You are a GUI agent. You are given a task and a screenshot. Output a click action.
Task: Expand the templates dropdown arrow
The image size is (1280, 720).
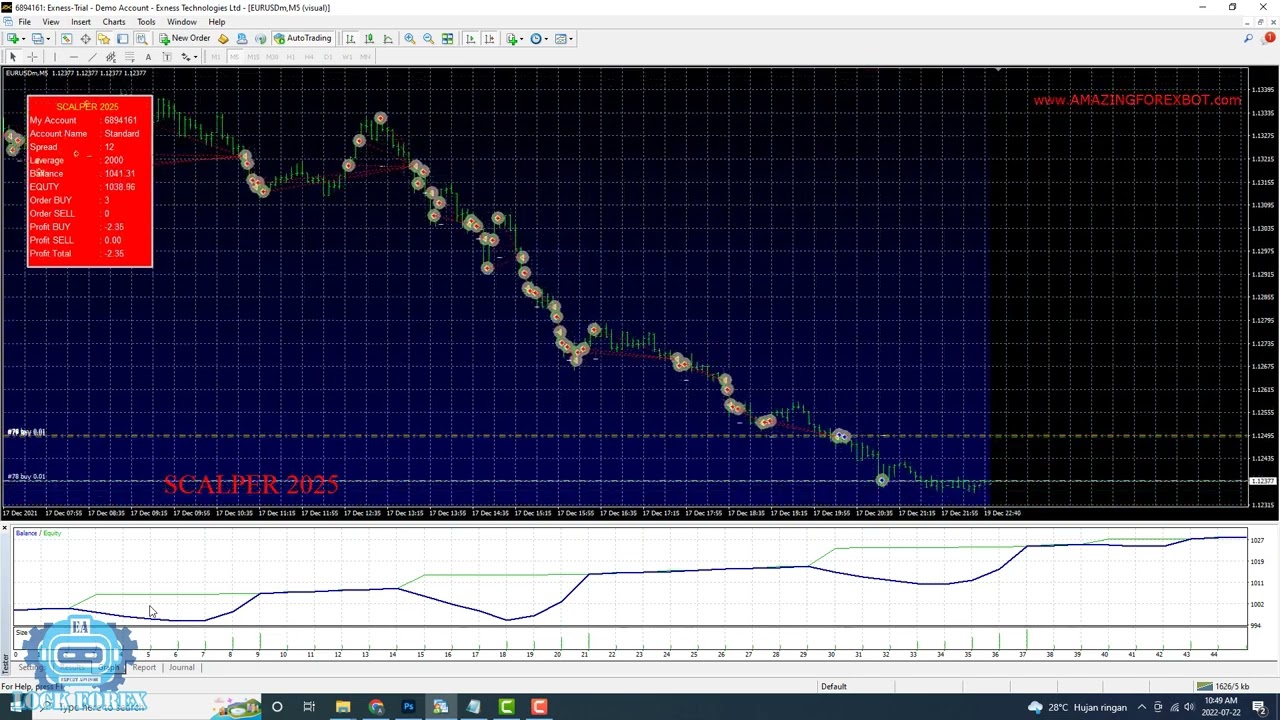[x=571, y=39]
